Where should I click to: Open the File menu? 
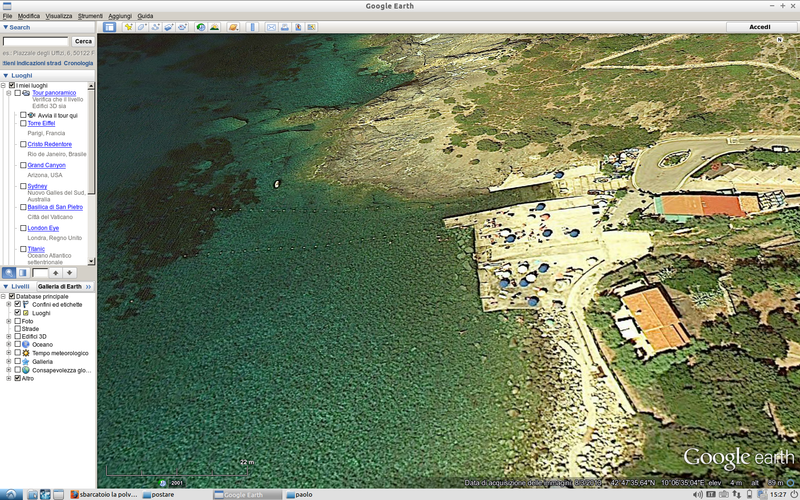coord(7,16)
